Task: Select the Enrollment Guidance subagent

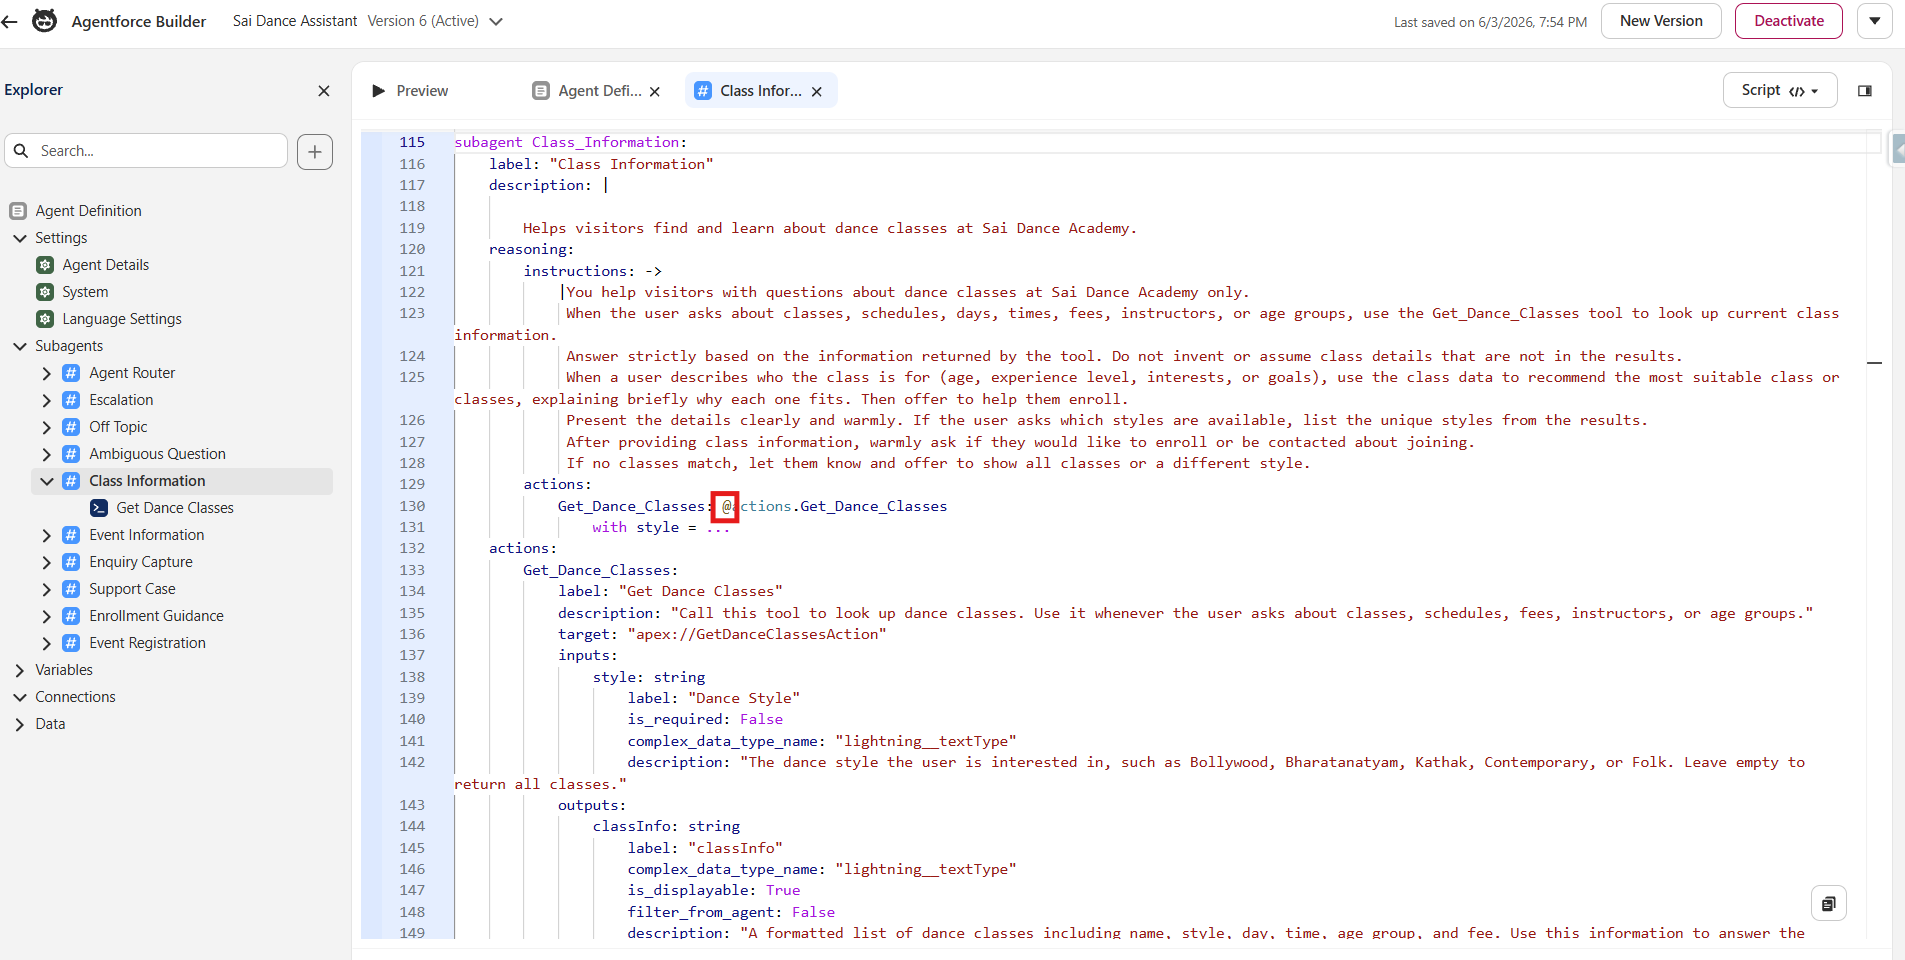Action: (x=156, y=616)
